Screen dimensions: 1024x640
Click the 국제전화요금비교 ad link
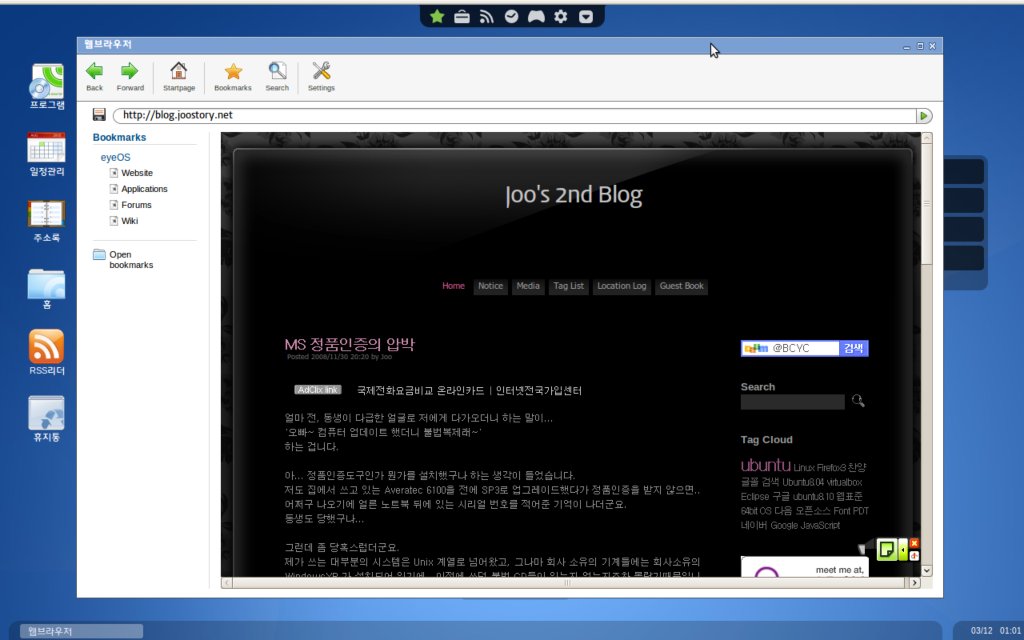pos(394,391)
